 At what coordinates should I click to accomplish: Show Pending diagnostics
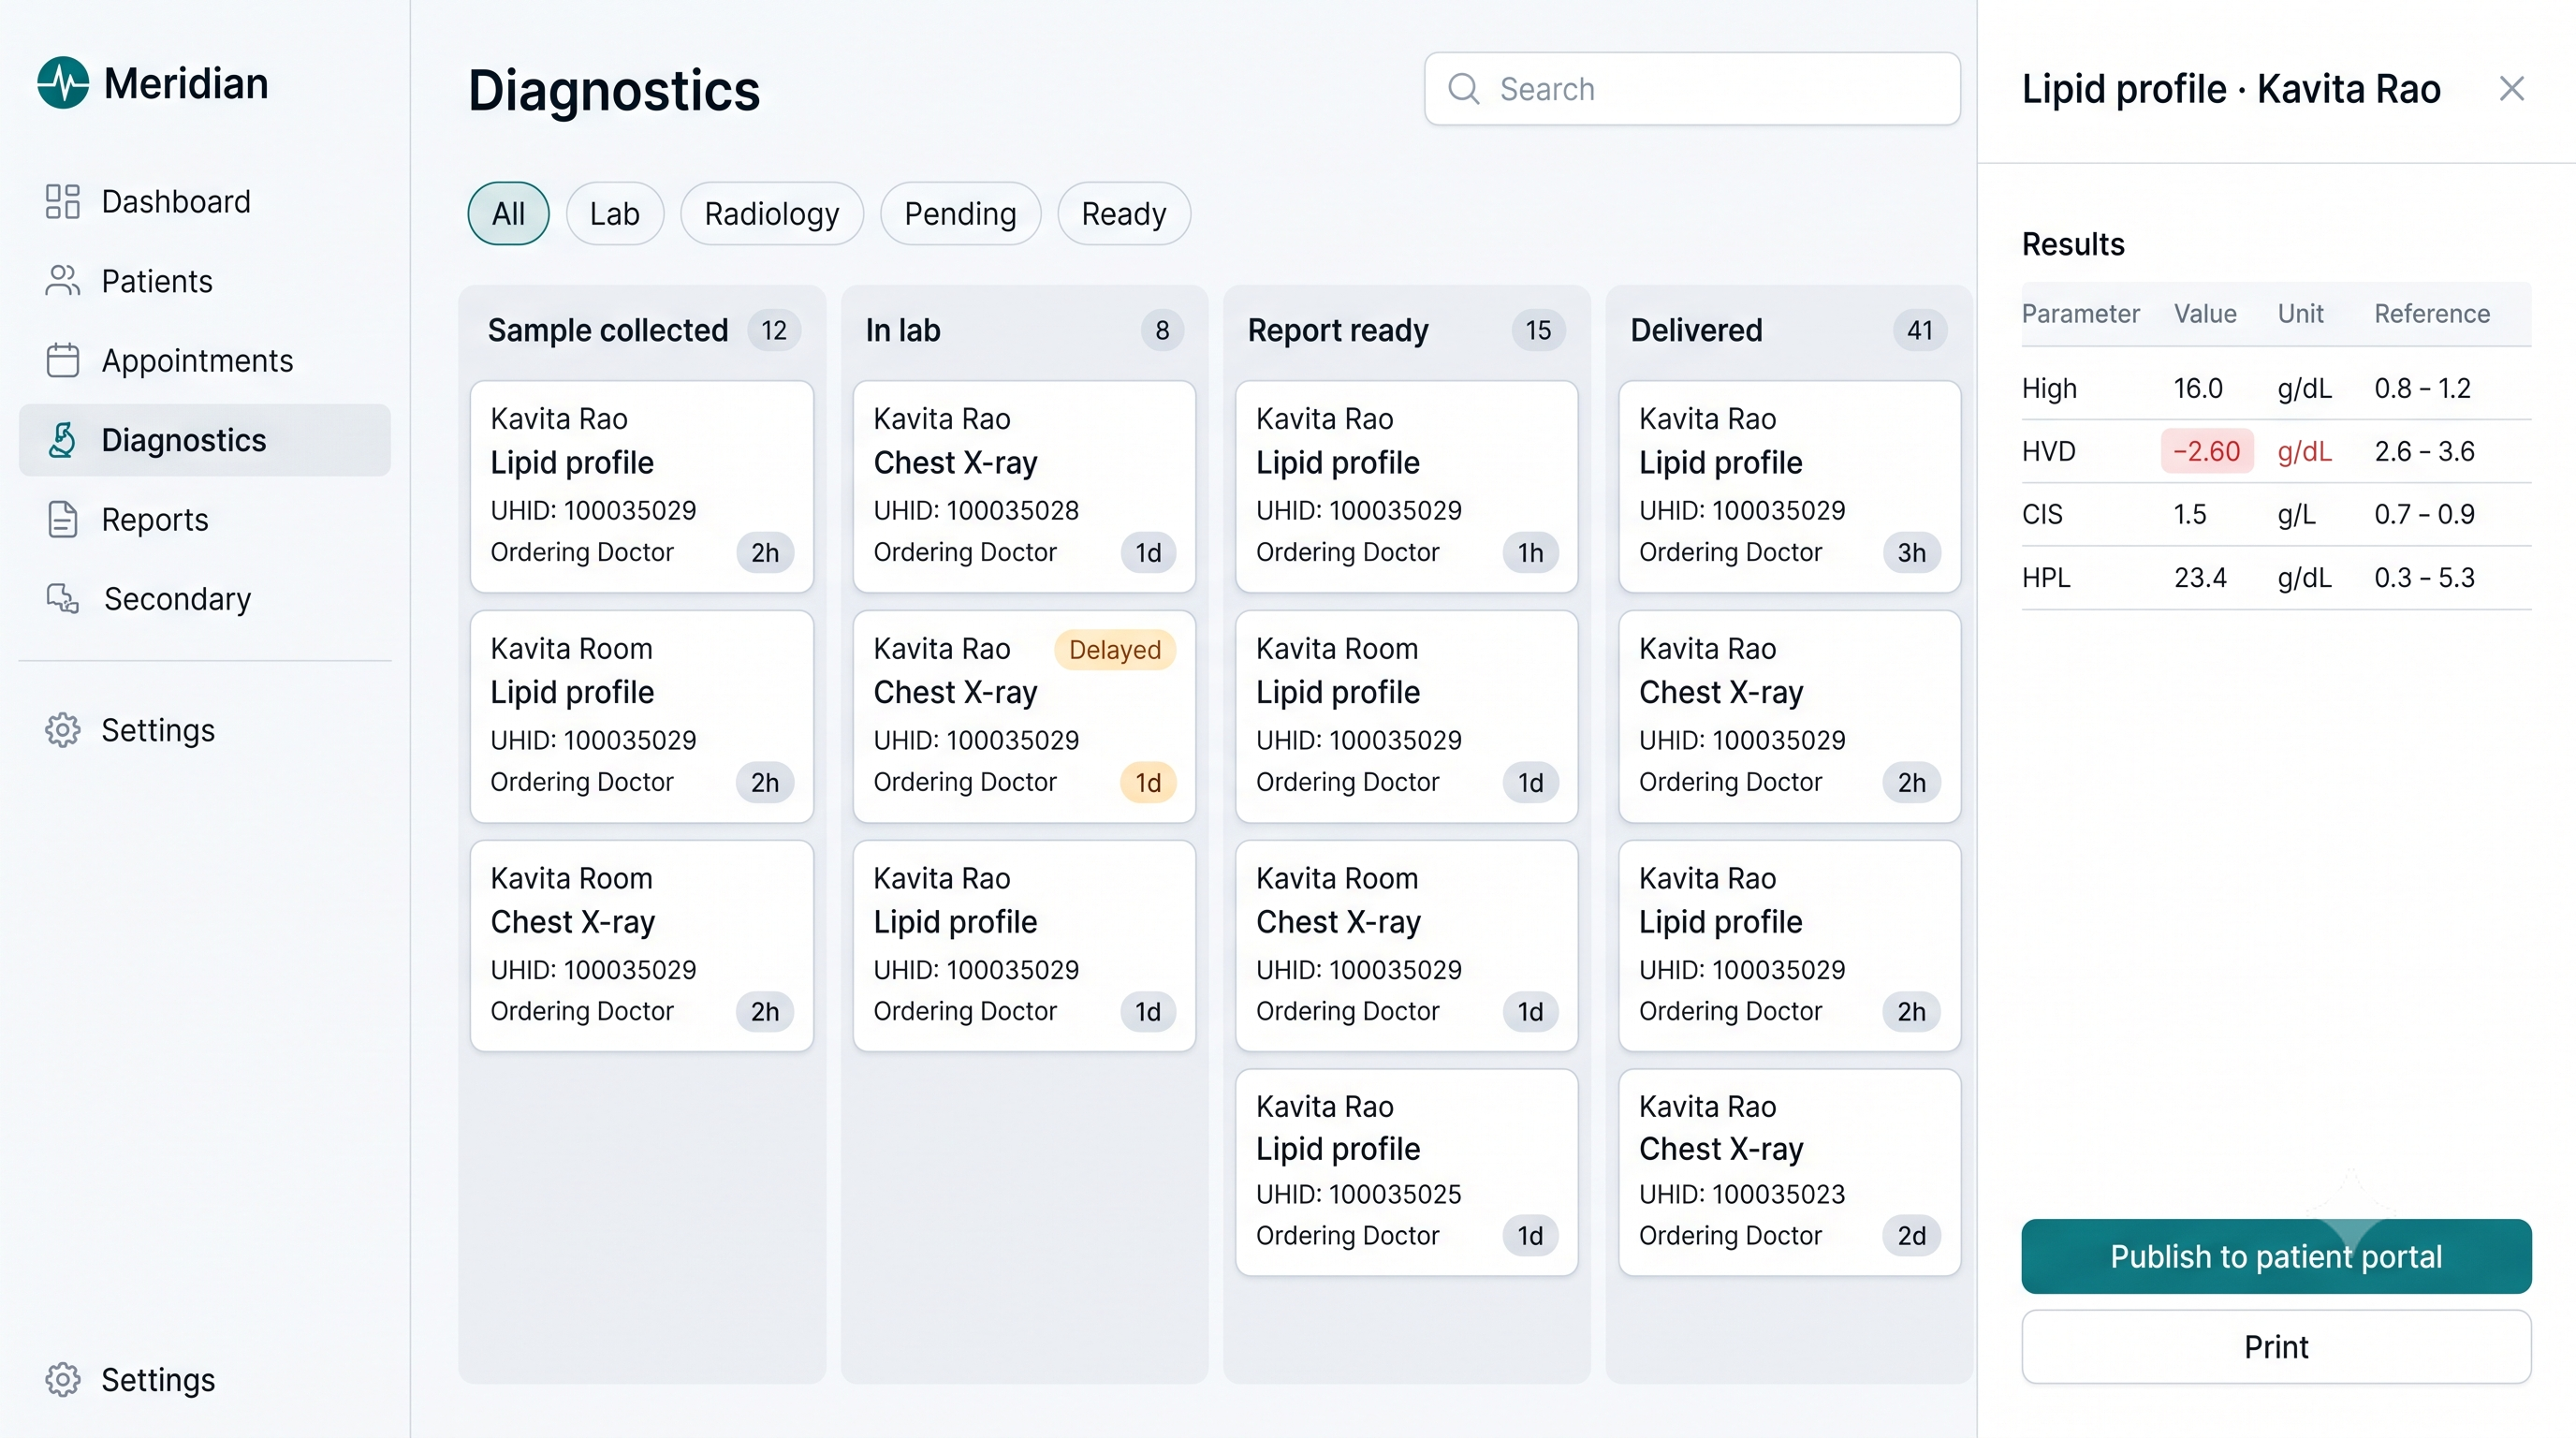click(960, 213)
